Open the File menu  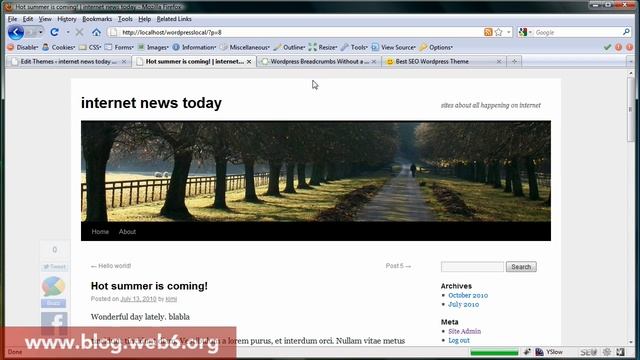(12, 19)
